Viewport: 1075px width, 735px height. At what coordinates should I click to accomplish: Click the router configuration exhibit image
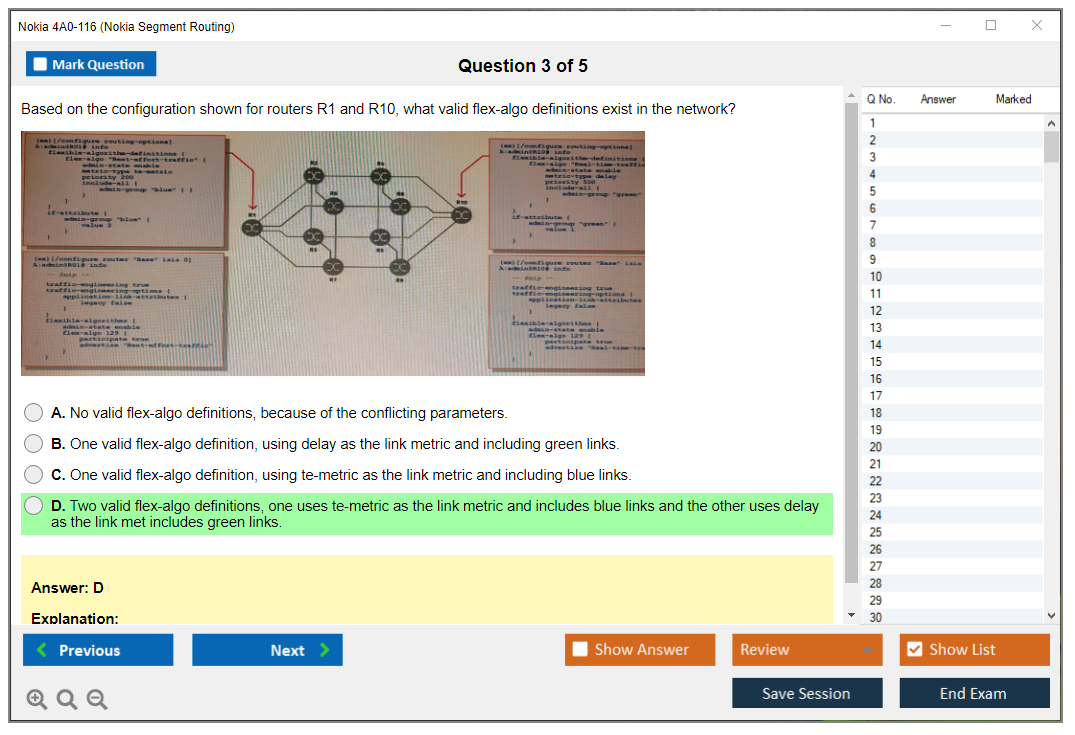(x=332, y=253)
